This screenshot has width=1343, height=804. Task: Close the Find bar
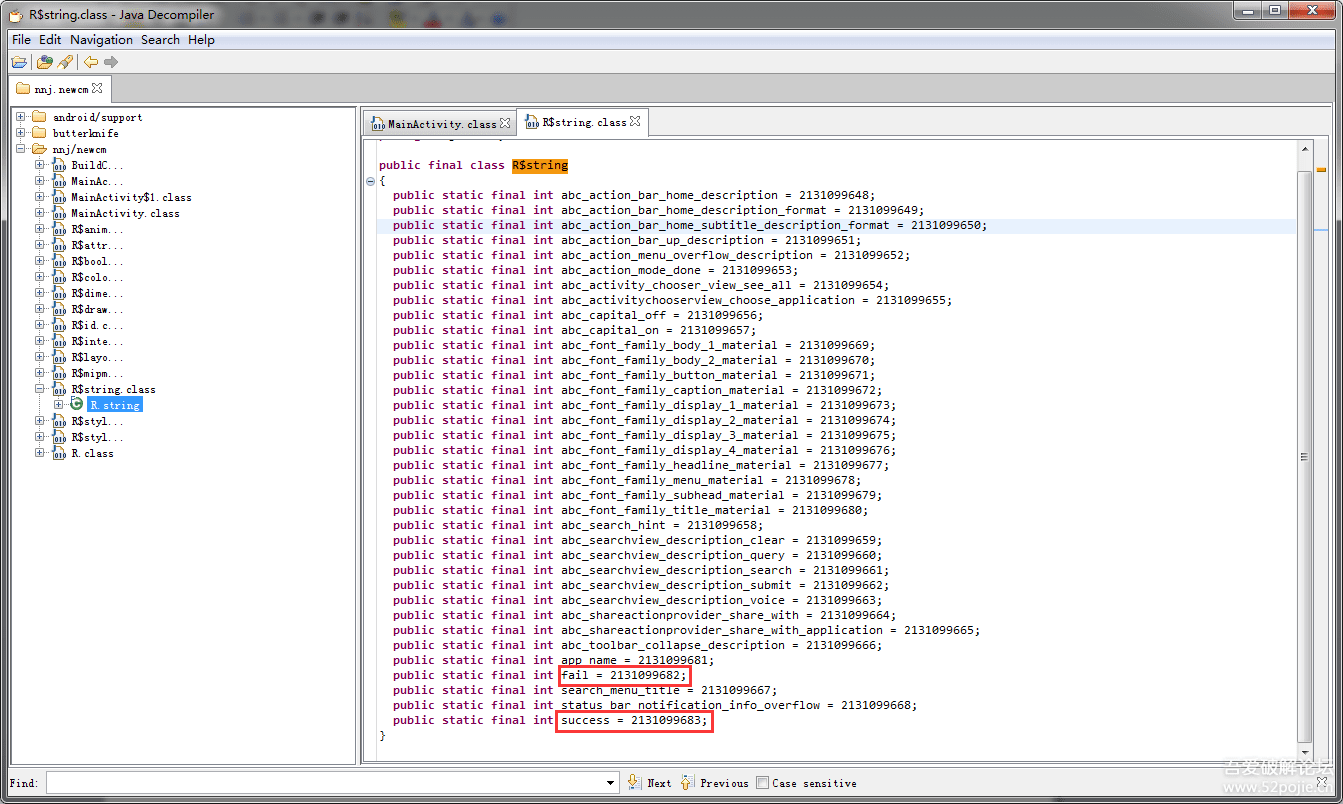click(x=1323, y=781)
